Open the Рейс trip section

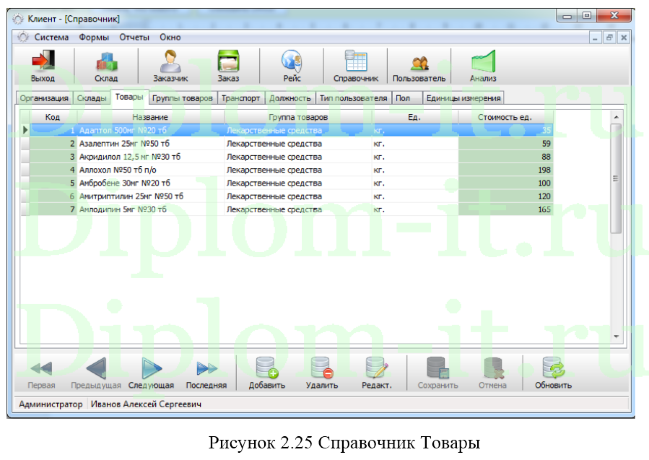pos(292,65)
